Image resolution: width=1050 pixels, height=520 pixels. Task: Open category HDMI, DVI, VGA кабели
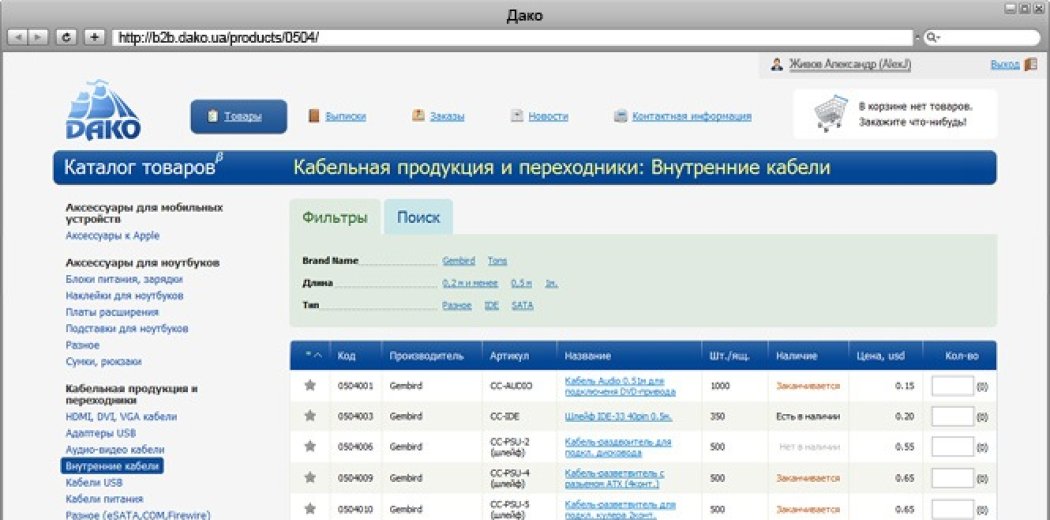(121, 416)
